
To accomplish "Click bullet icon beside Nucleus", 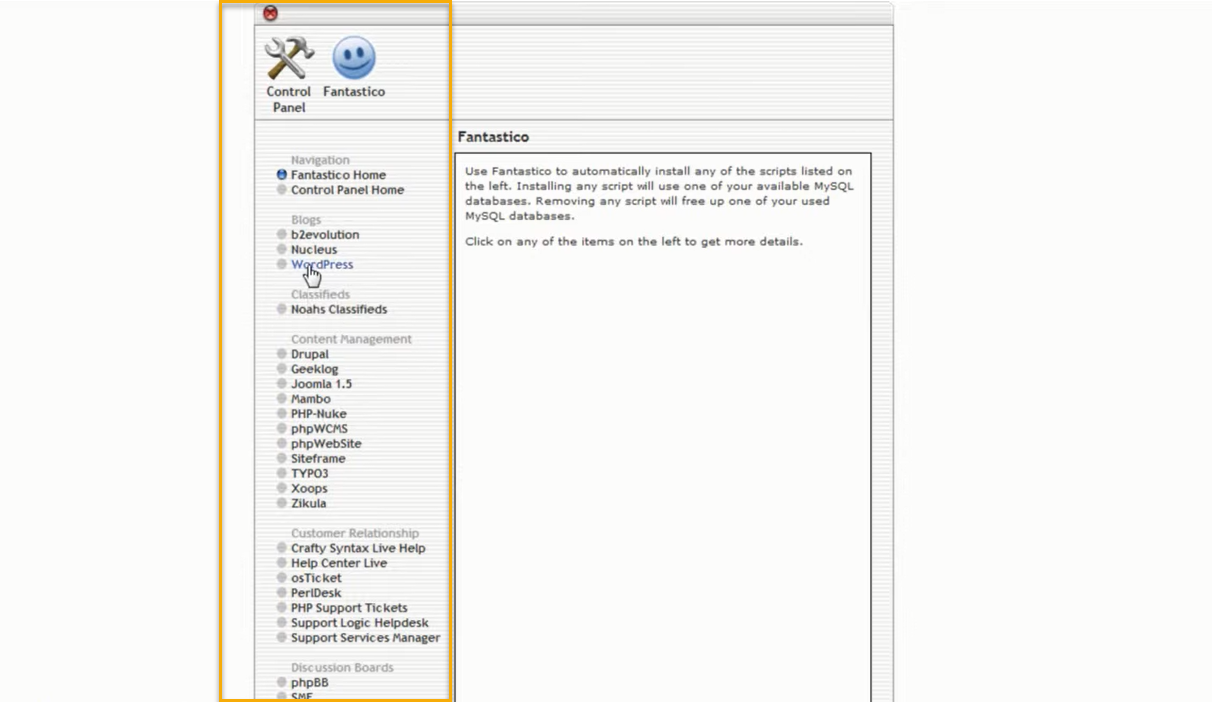I will (x=282, y=249).
